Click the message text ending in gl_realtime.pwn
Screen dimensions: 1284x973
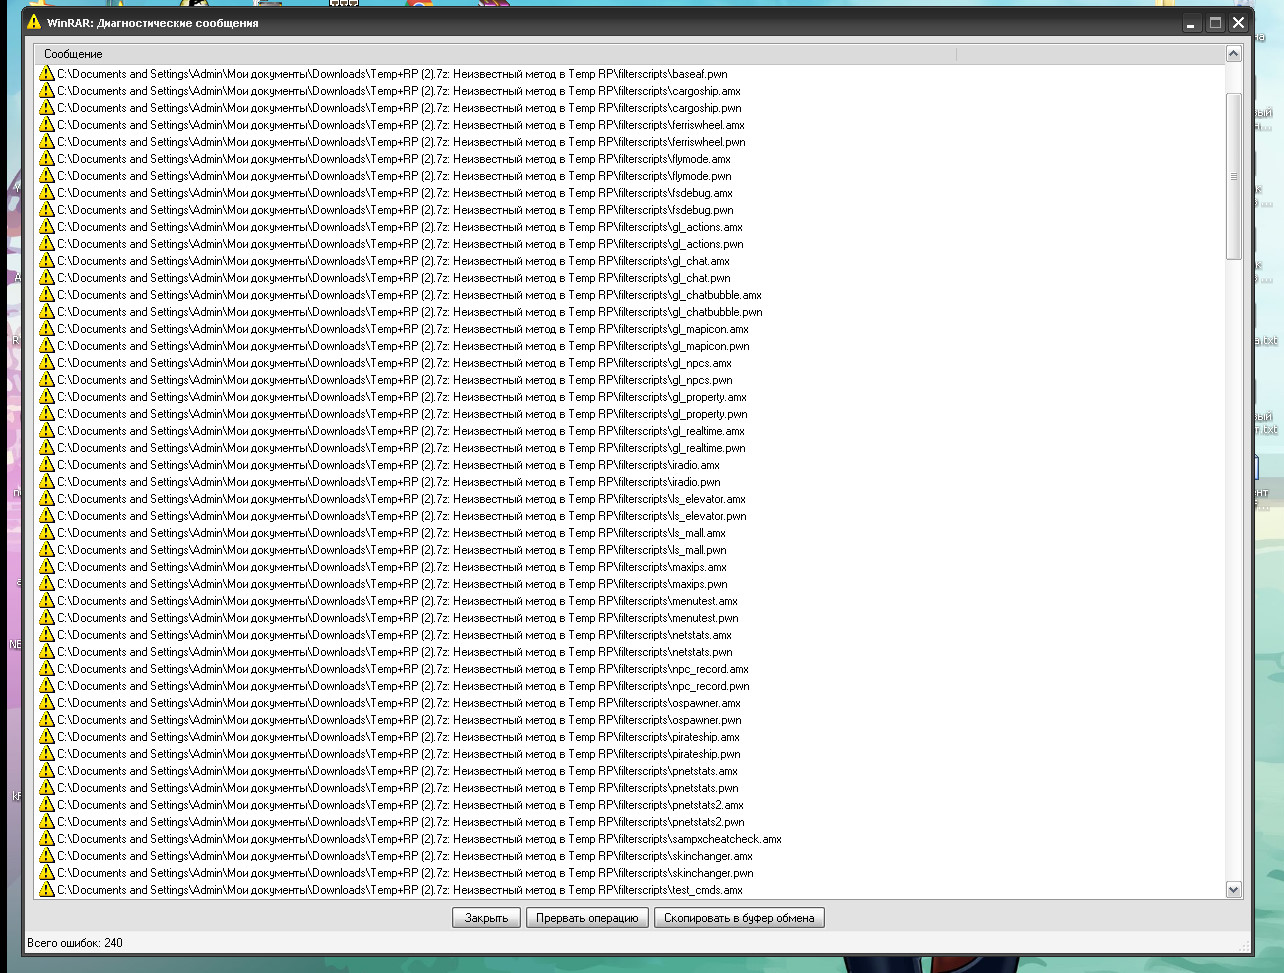[x=401, y=448]
